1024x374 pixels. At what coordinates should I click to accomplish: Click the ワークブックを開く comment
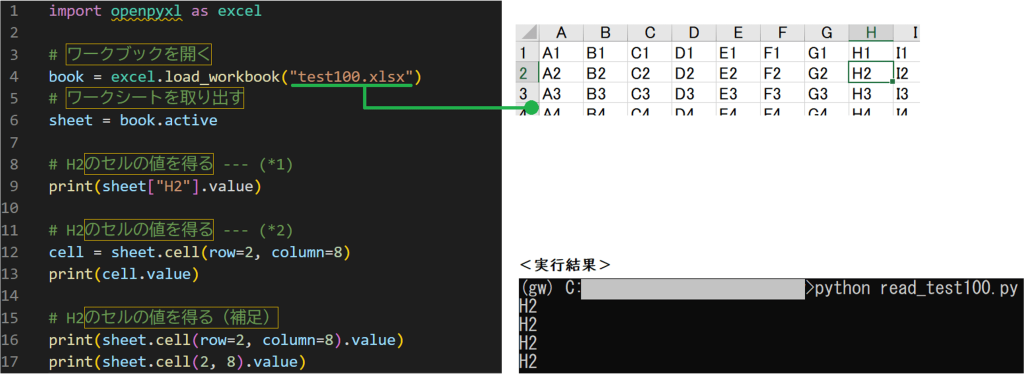(140, 55)
